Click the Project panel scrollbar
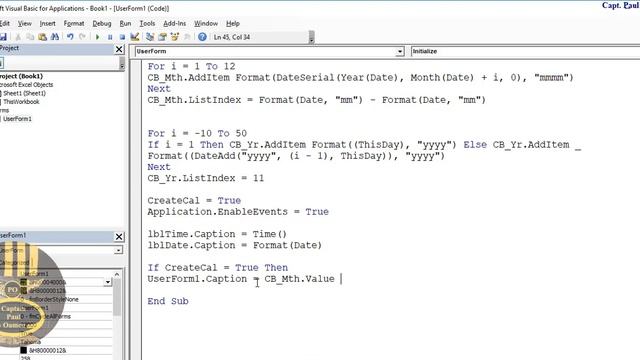 [122, 64]
